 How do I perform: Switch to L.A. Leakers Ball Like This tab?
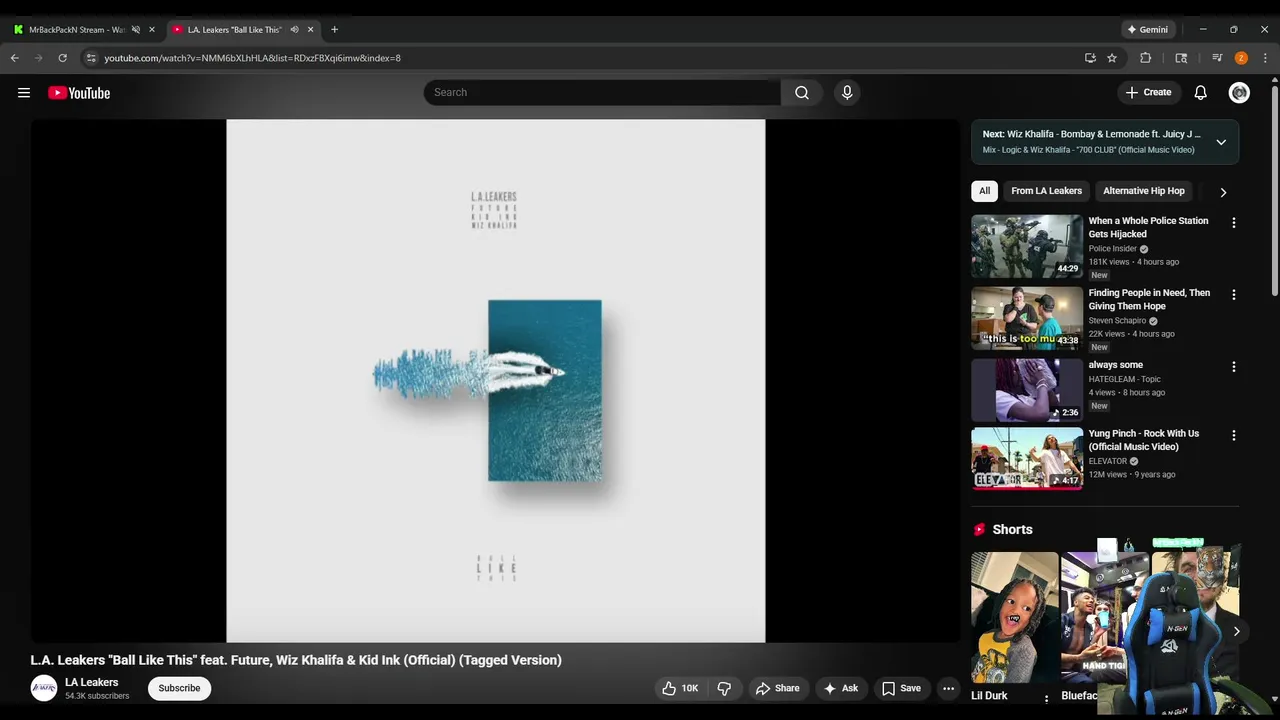click(x=235, y=30)
